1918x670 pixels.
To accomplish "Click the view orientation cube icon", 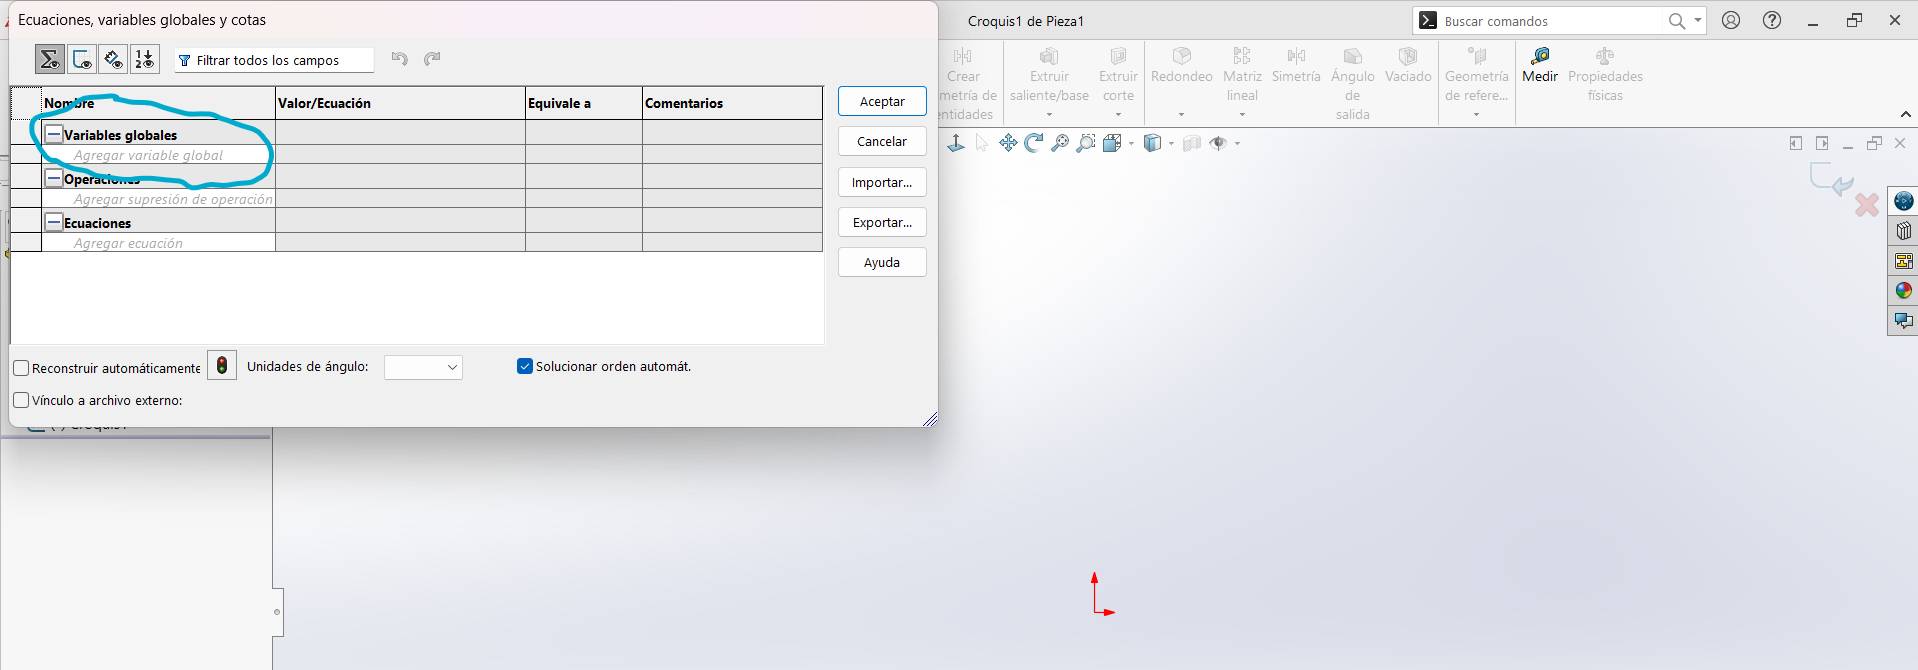I will [1112, 143].
